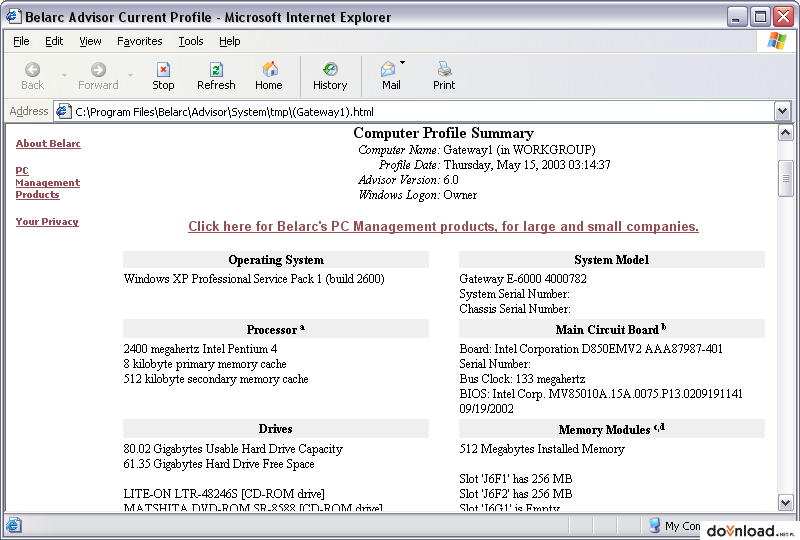
Task: Refresh the page using the Refresh icon
Action: pyautogui.click(x=216, y=69)
